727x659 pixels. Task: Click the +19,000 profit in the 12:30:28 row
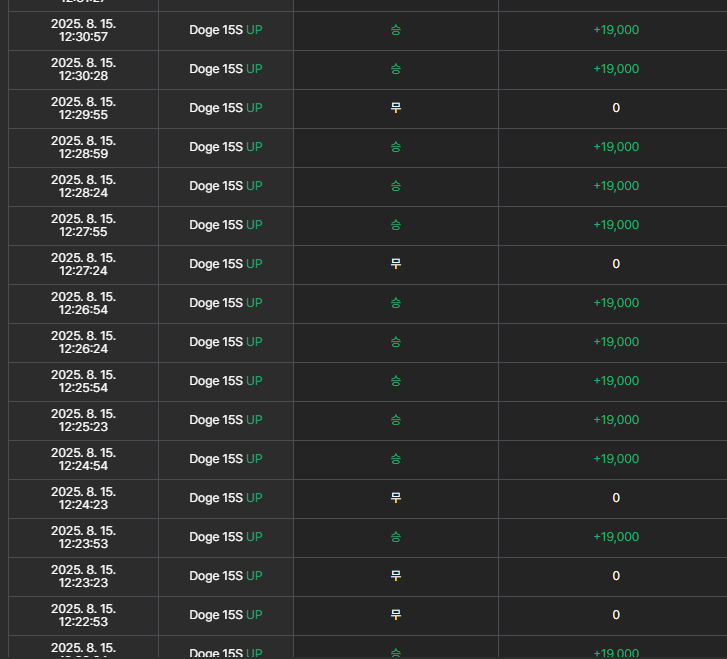(616, 69)
